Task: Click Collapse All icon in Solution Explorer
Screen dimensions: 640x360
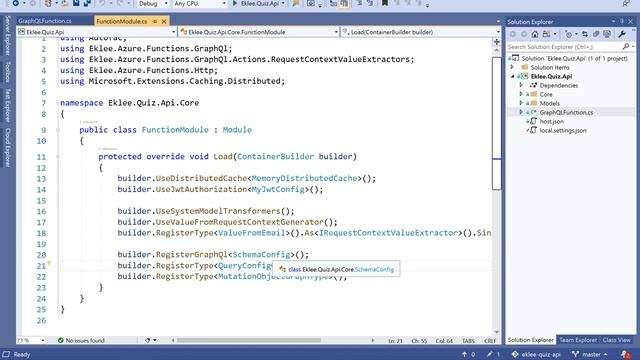Action: (596, 34)
